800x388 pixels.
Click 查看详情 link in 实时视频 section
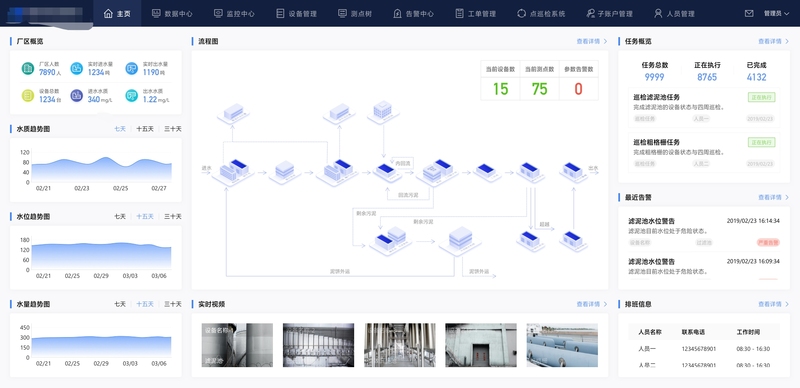pos(588,304)
